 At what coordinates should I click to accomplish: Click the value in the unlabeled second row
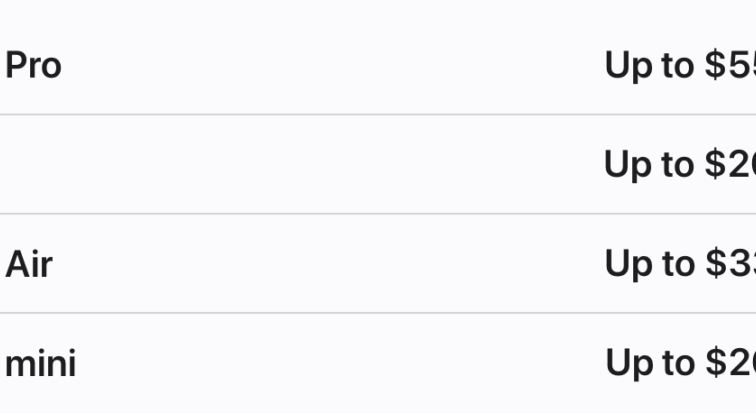tap(680, 165)
